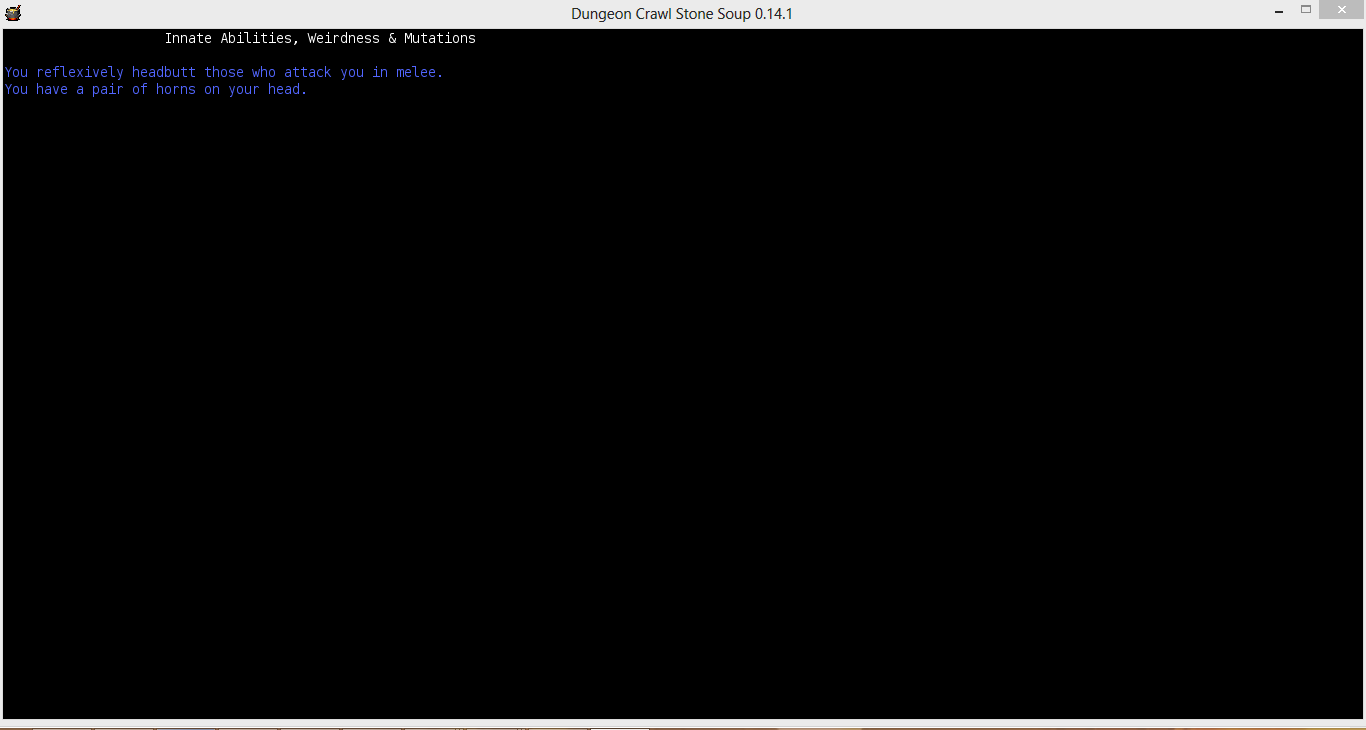The width and height of the screenshot is (1366, 730).
Task: Select the "You have a pair of horns" line
Action: [x=156, y=89]
